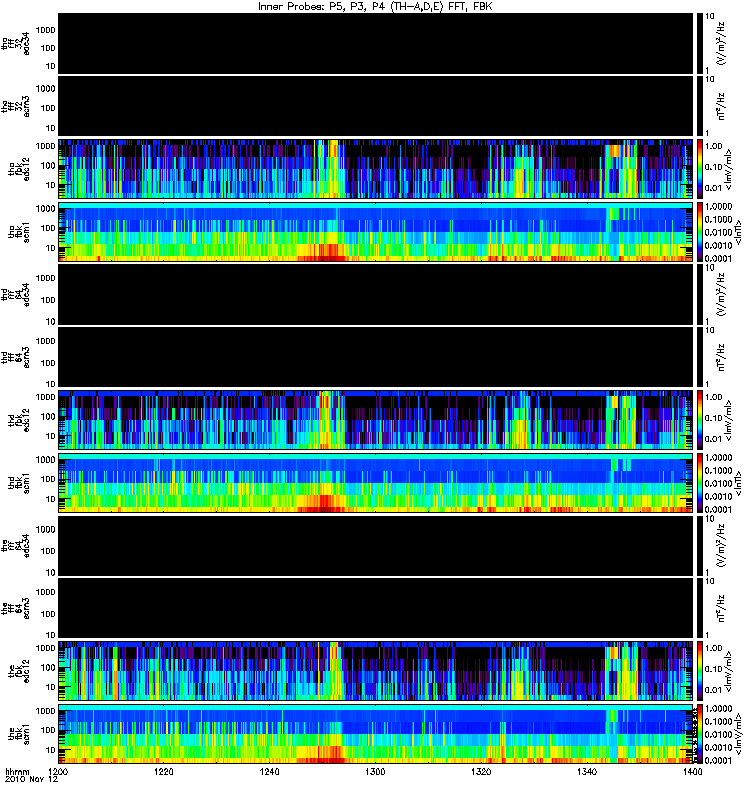The image size is (750, 800).
Task: Click the 0.01 color bar value of tha fbk edc12
Action: click(713, 188)
